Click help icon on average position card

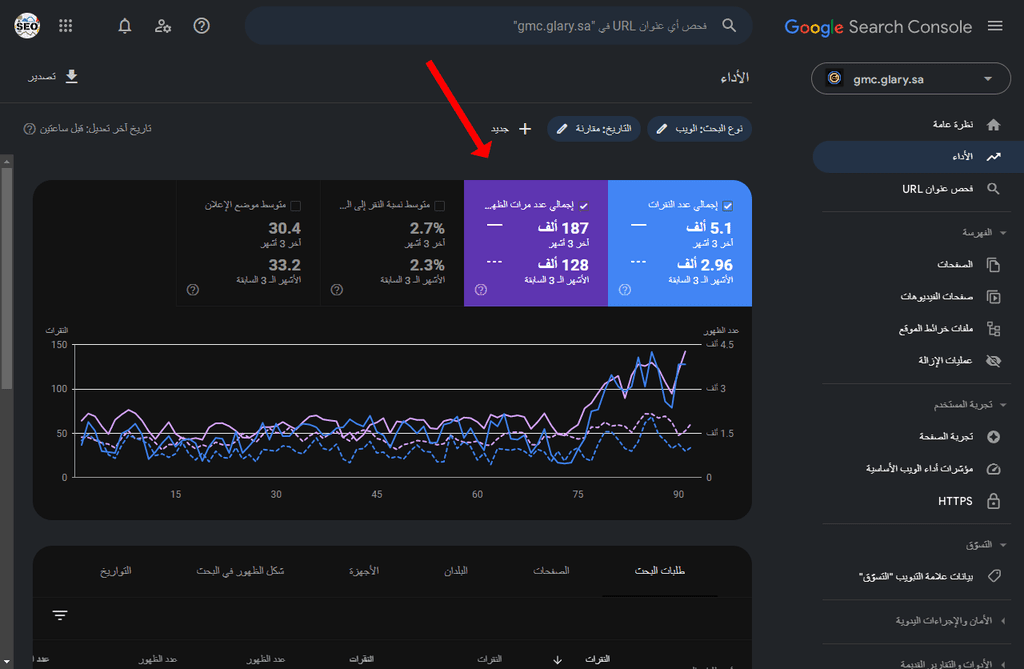(x=193, y=289)
